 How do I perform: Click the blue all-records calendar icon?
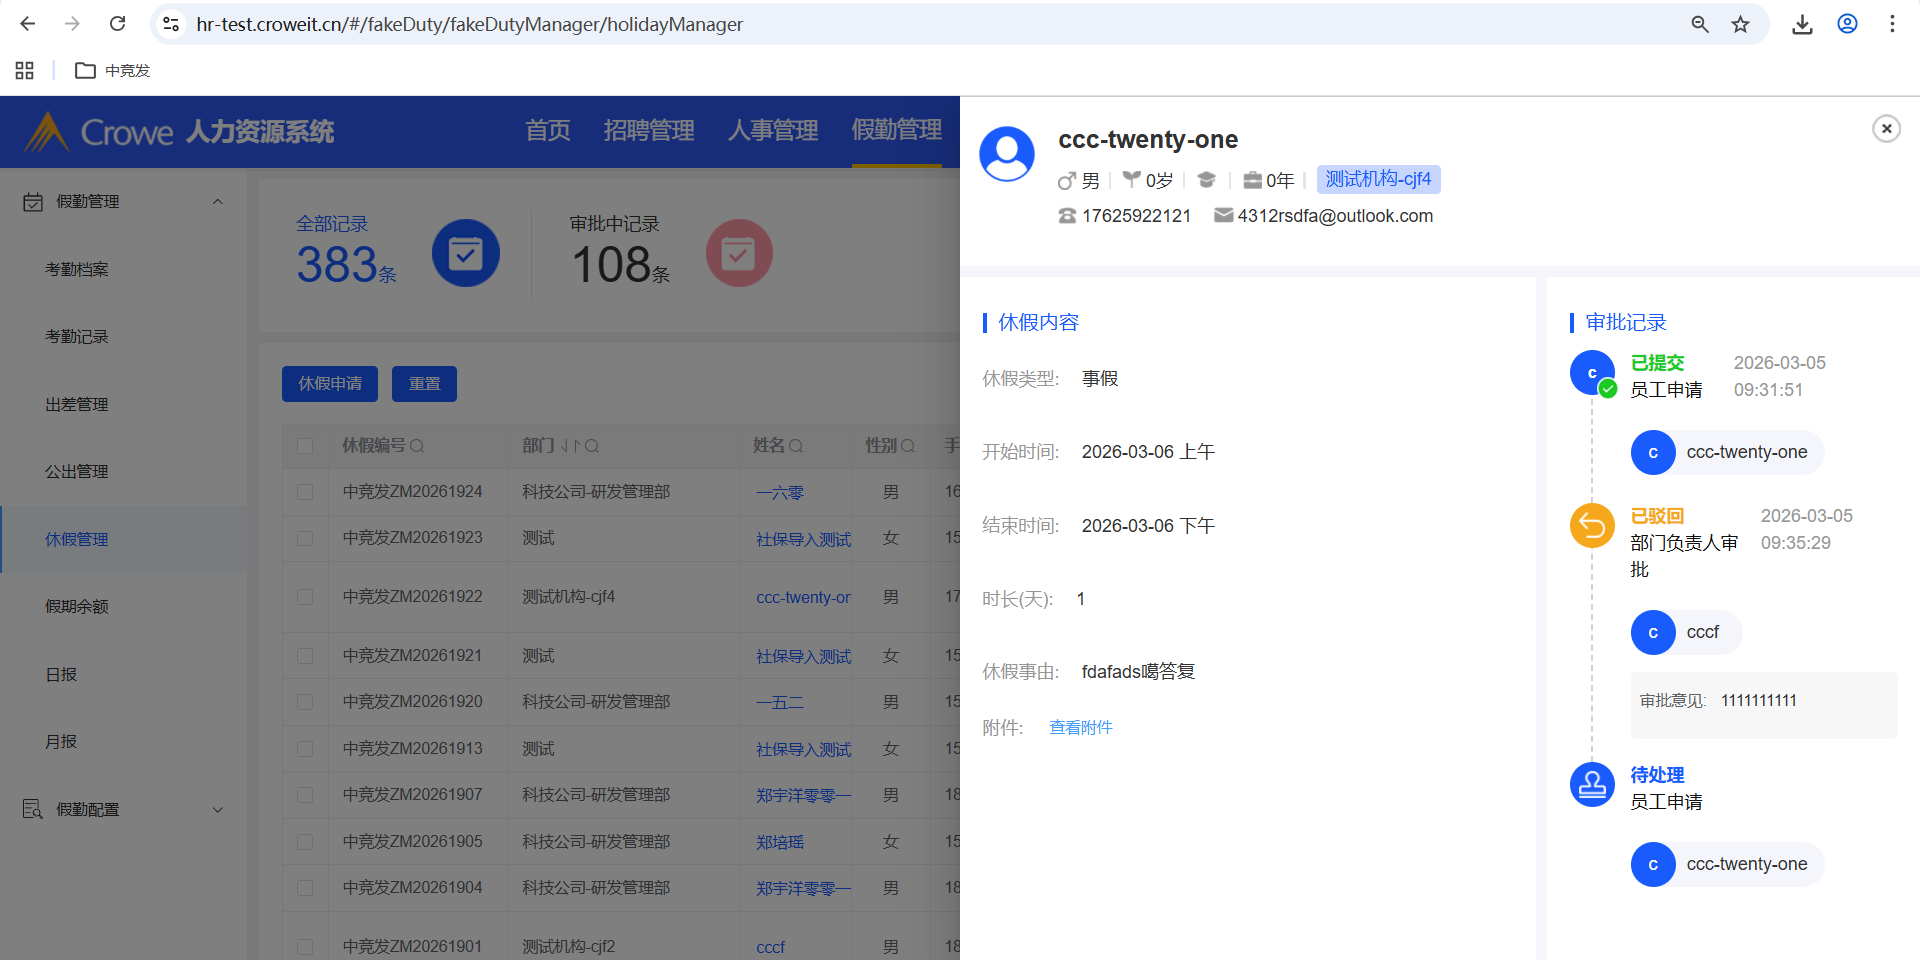[466, 253]
